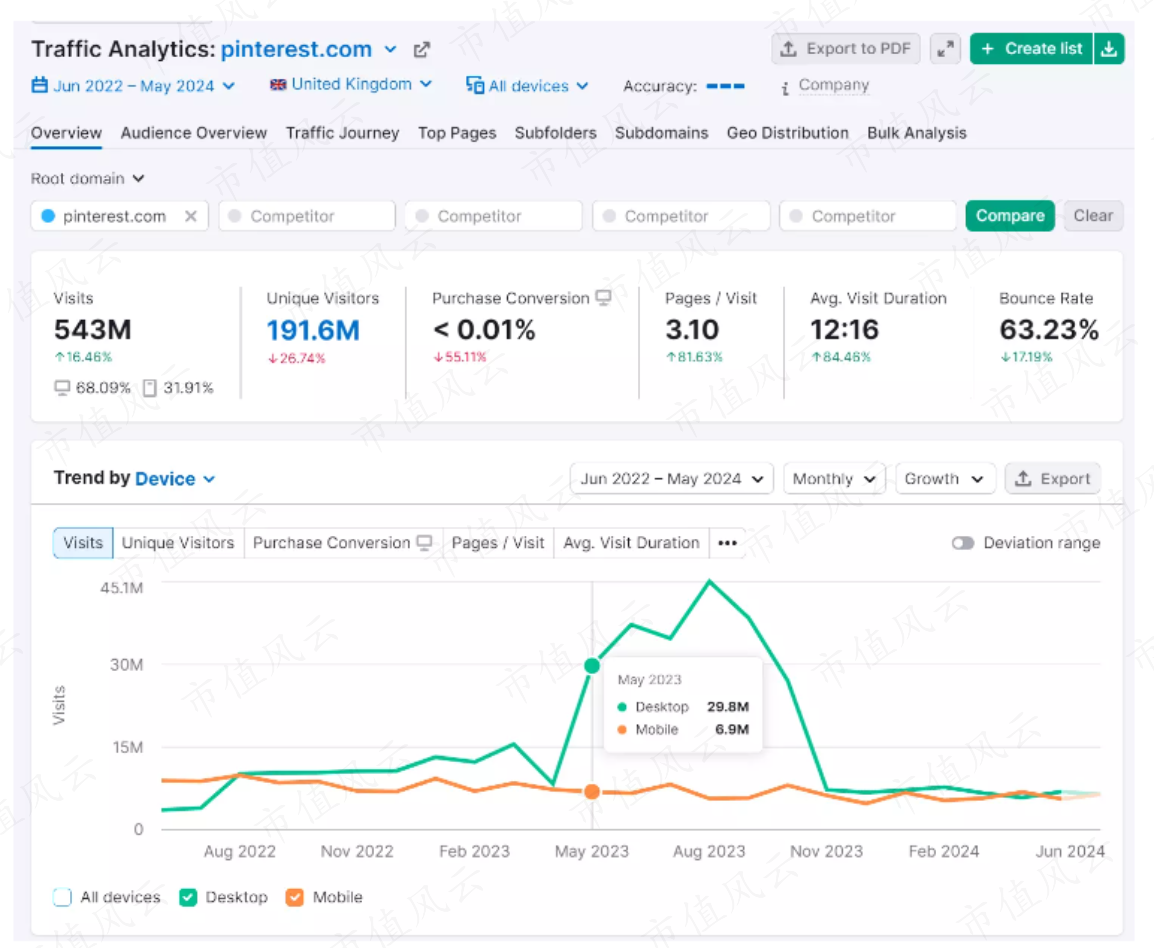Open the United Kingdom country dropdown

(x=351, y=85)
